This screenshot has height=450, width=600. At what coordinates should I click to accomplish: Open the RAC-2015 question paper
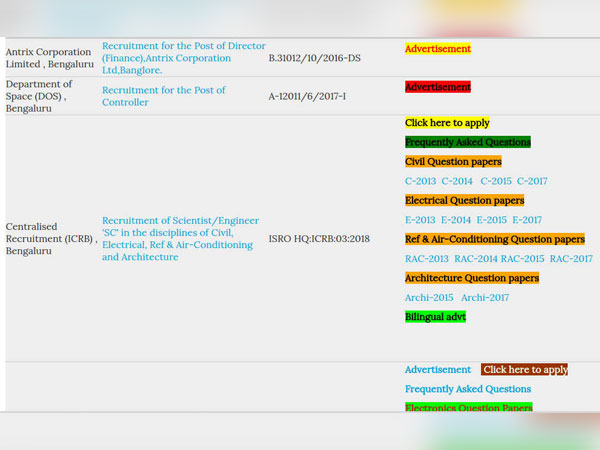[x=522, y=259]
